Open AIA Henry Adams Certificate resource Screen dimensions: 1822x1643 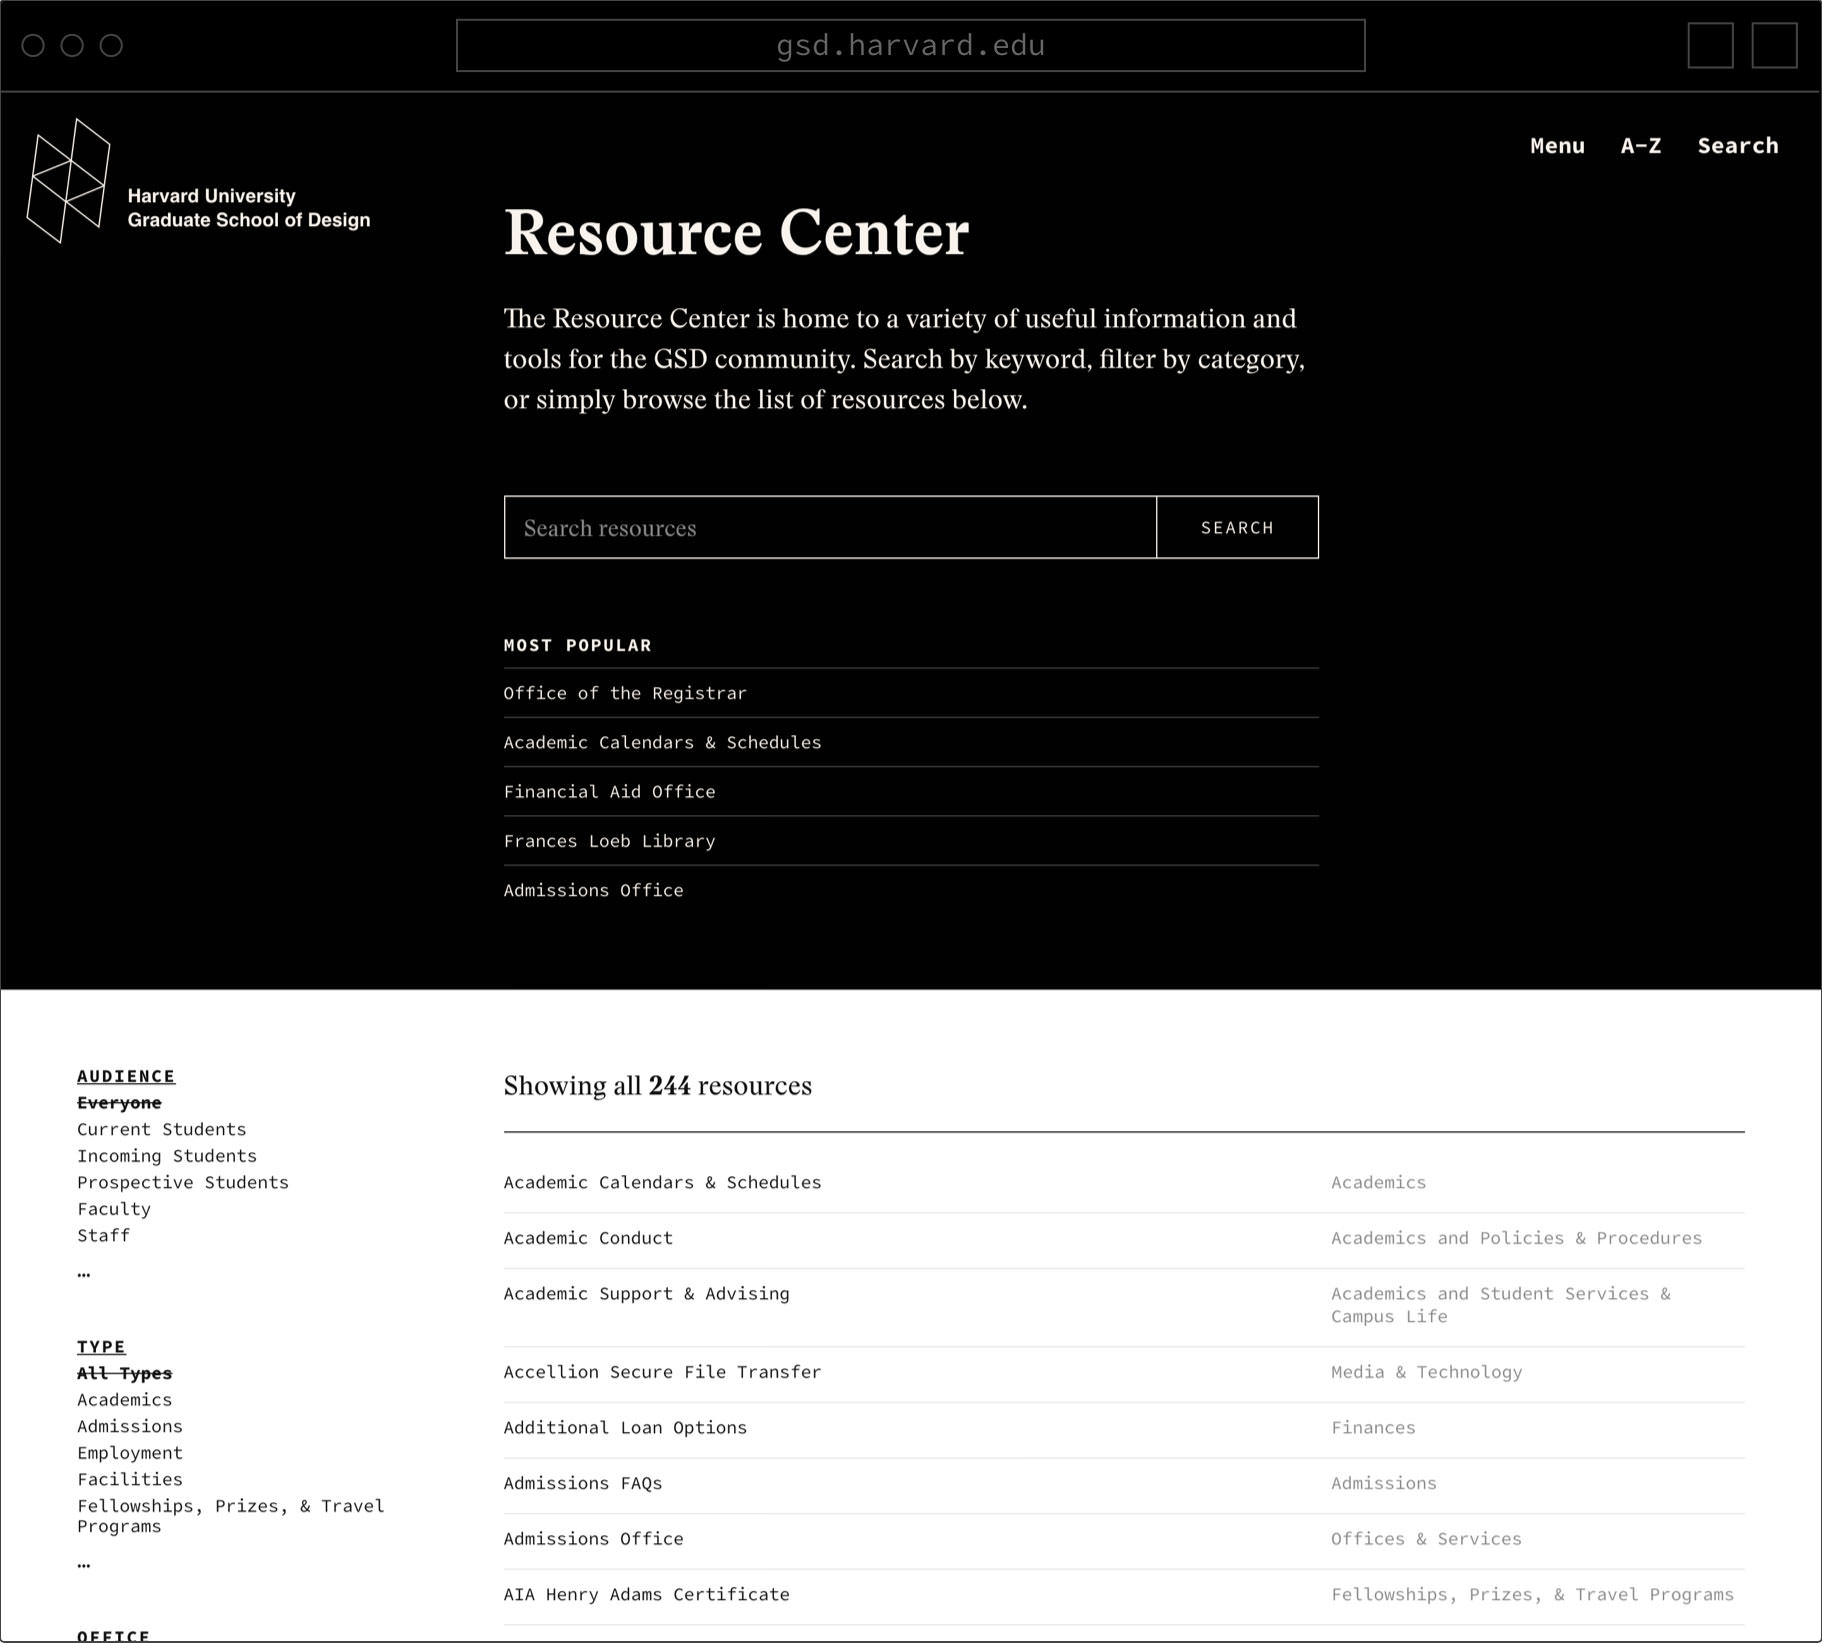click(x=646, y=1594)
